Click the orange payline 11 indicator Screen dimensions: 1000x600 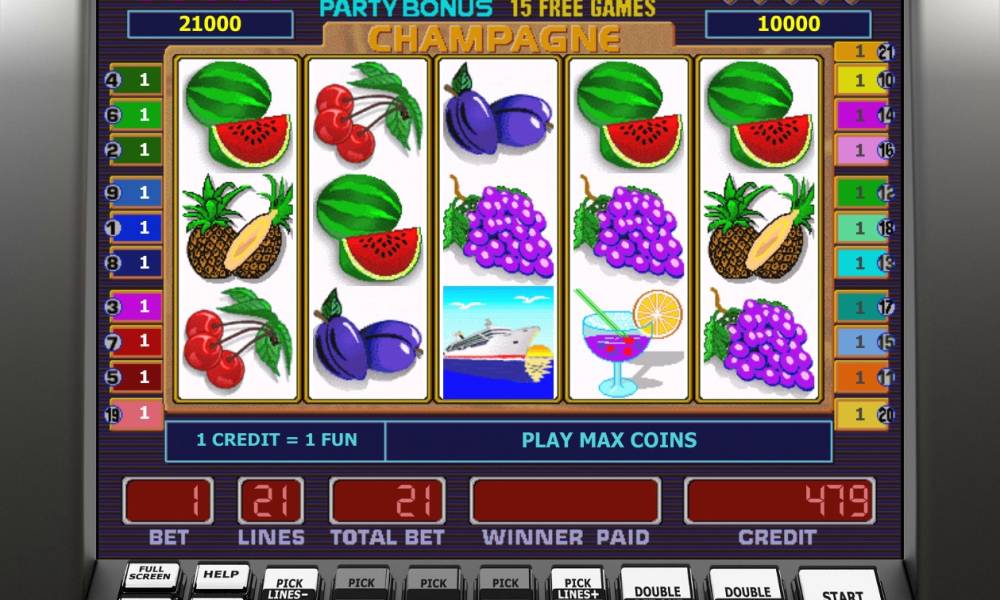click(x=864, y=377)
